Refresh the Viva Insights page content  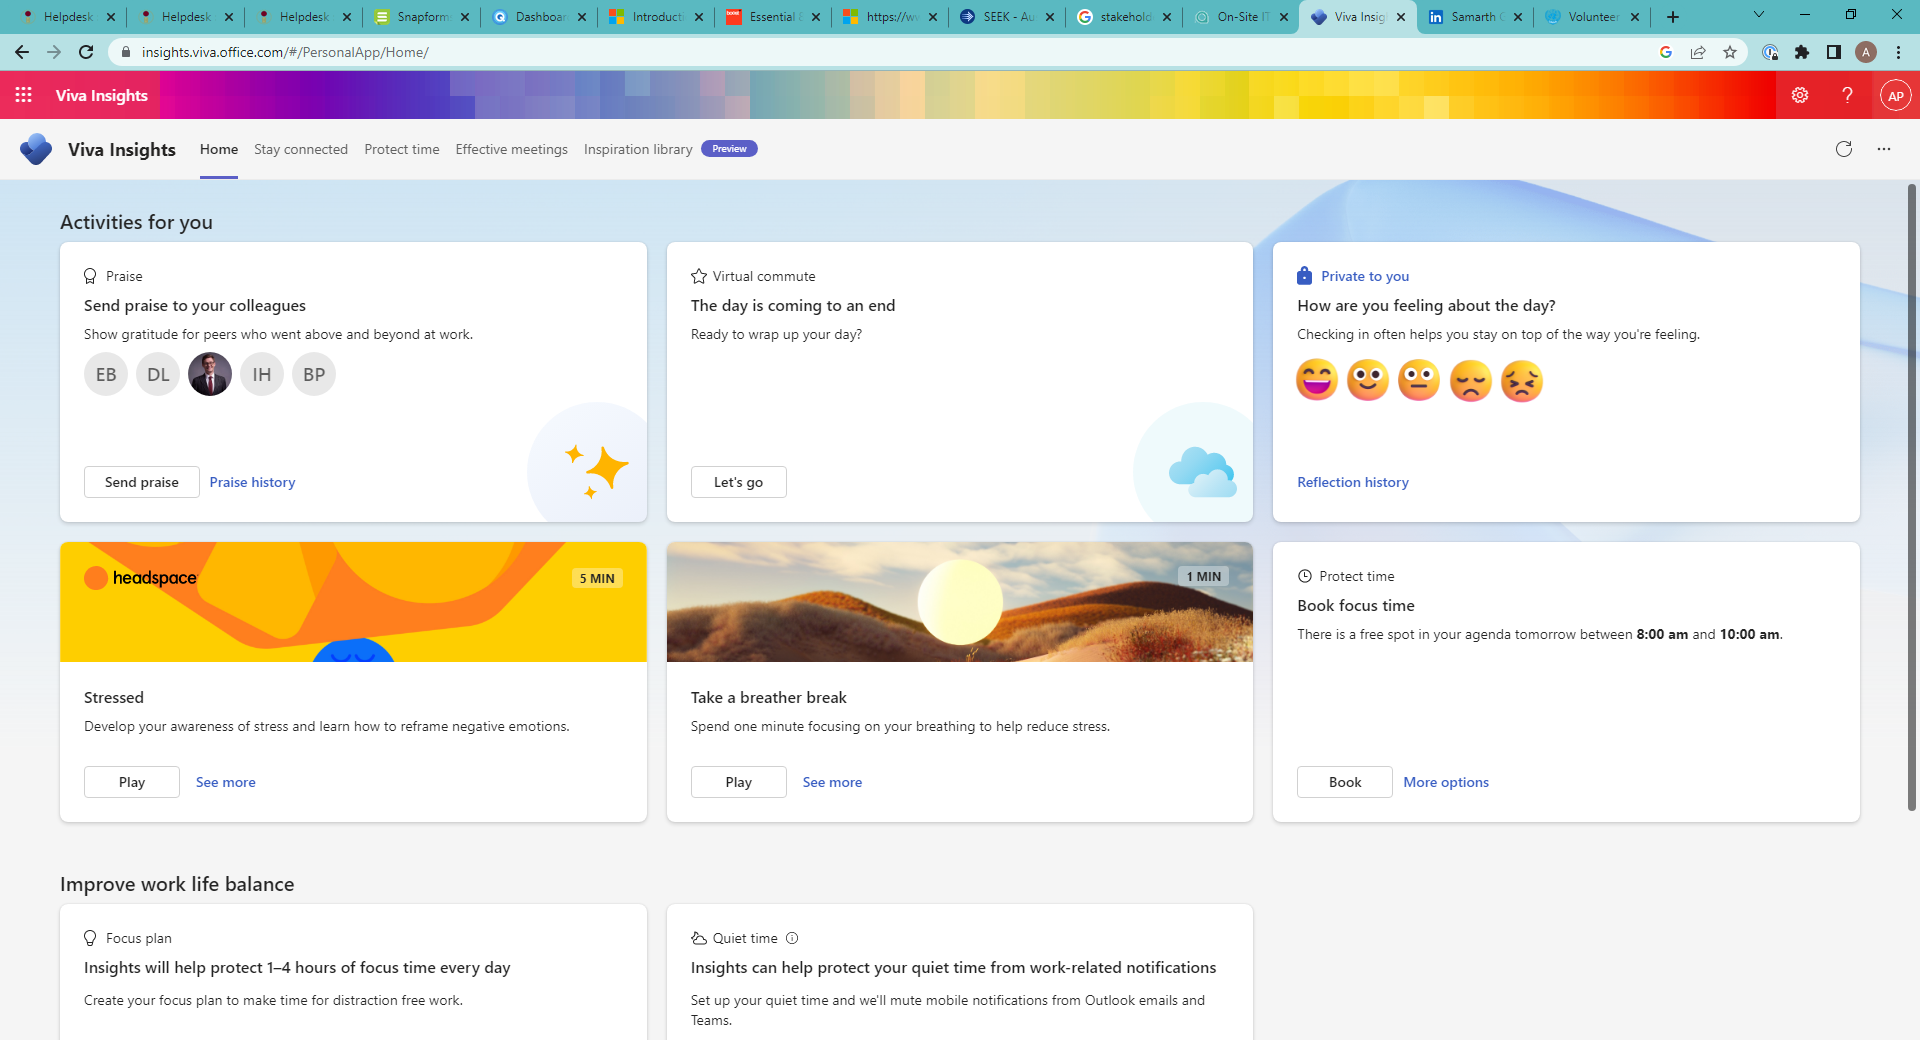pyautogui.click(x=1844, y=149)
